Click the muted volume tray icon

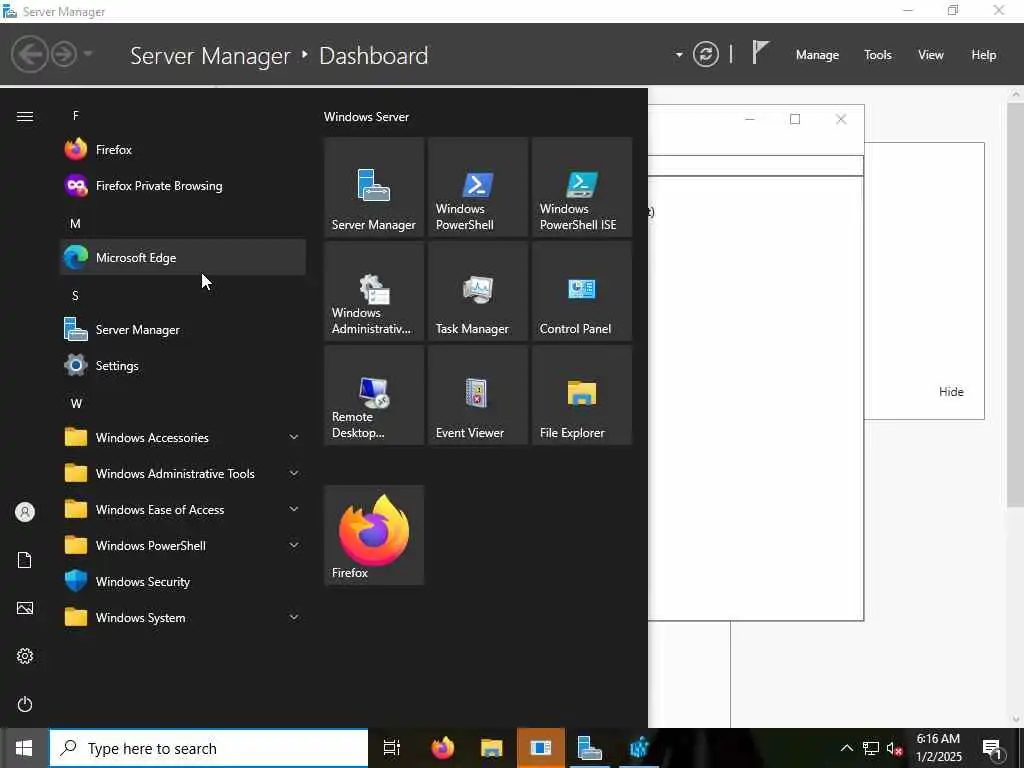click(894, 748)
